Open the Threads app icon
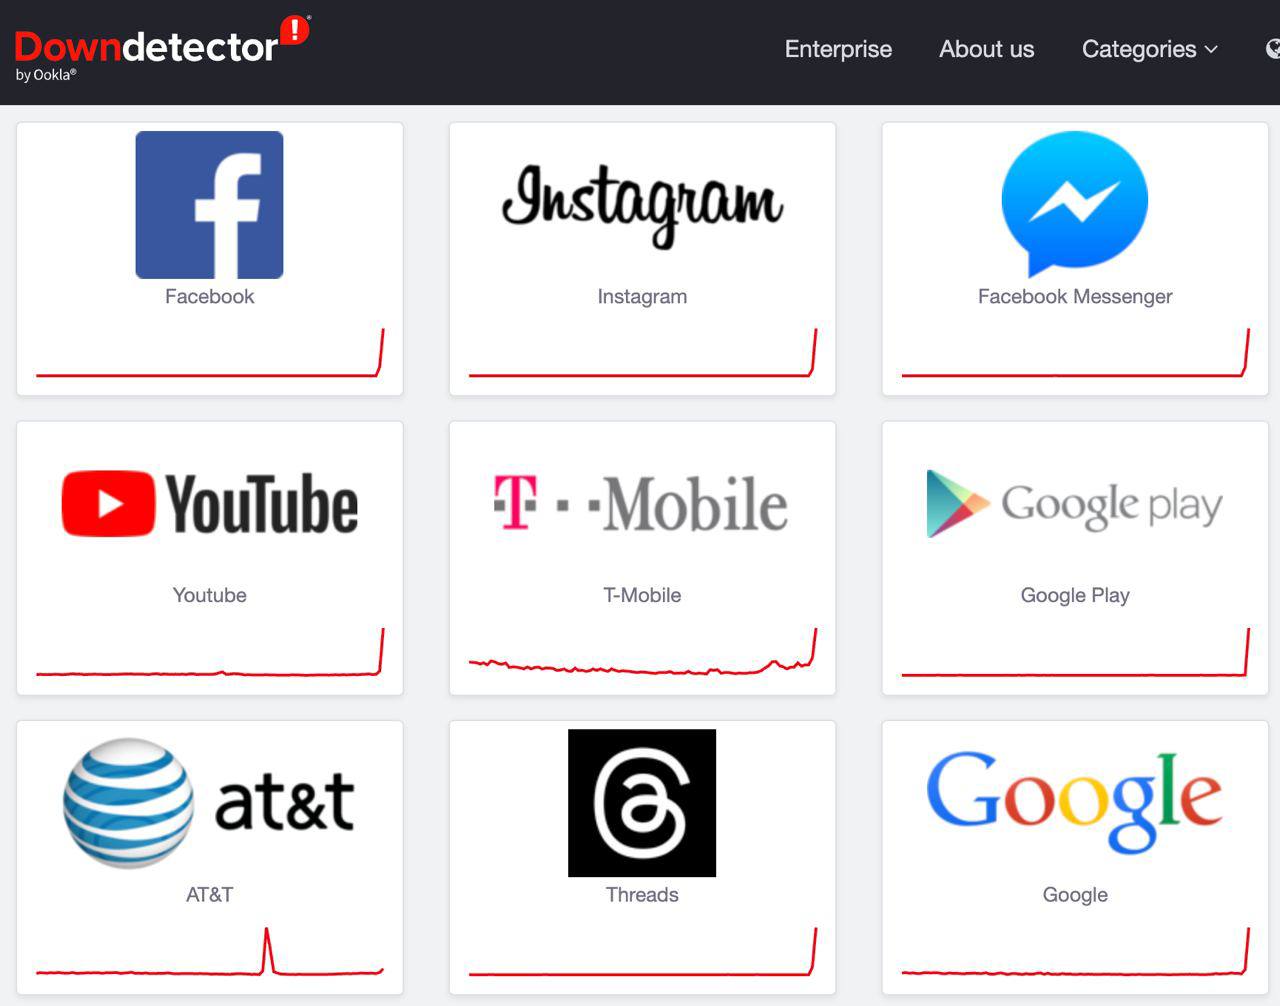The width and height of the screenshot is (1280, 1006). pyautogui.click(x=642, y=803)
